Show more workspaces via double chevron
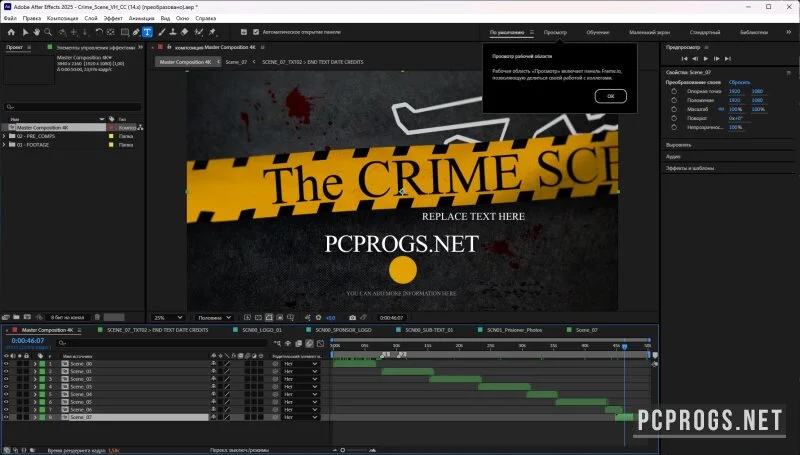This screenshot has height=455, width=800. pyautogui.click(x=788, y=32)
